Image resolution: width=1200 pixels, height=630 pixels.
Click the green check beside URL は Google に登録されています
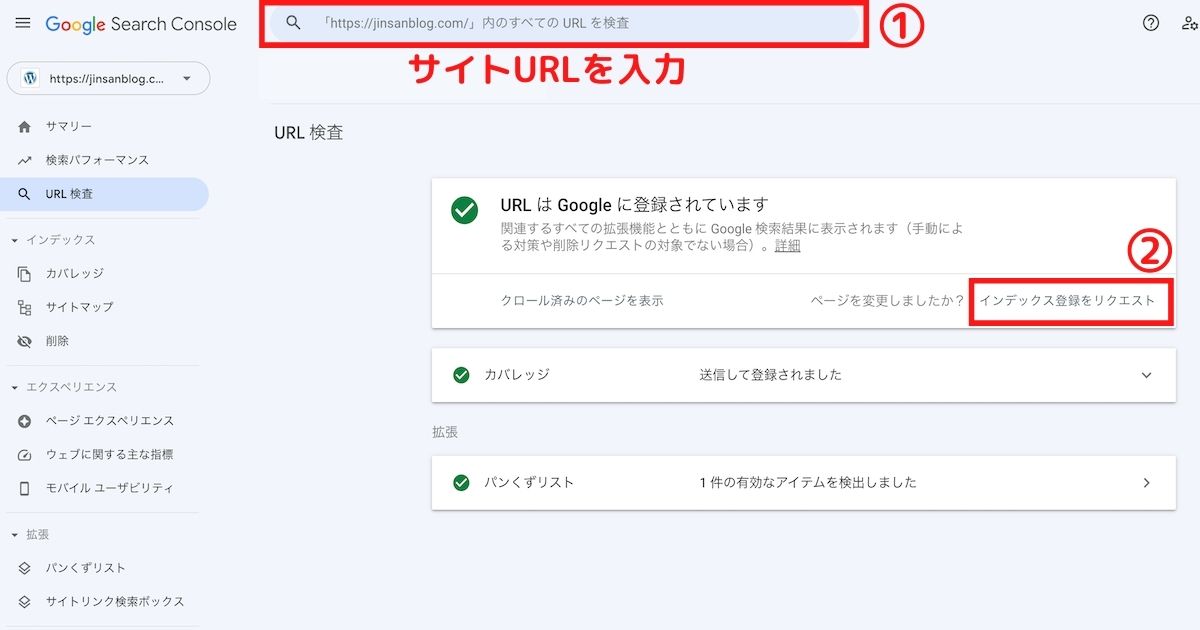[x=464, y=210]
